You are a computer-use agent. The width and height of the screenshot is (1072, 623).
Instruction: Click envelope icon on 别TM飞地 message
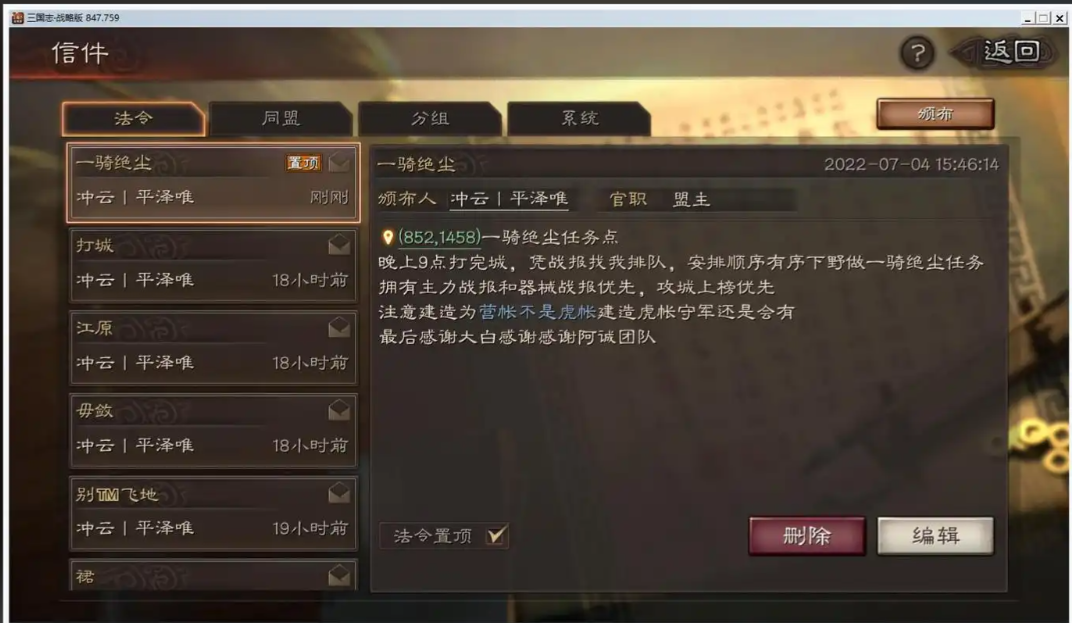(339, 493)
